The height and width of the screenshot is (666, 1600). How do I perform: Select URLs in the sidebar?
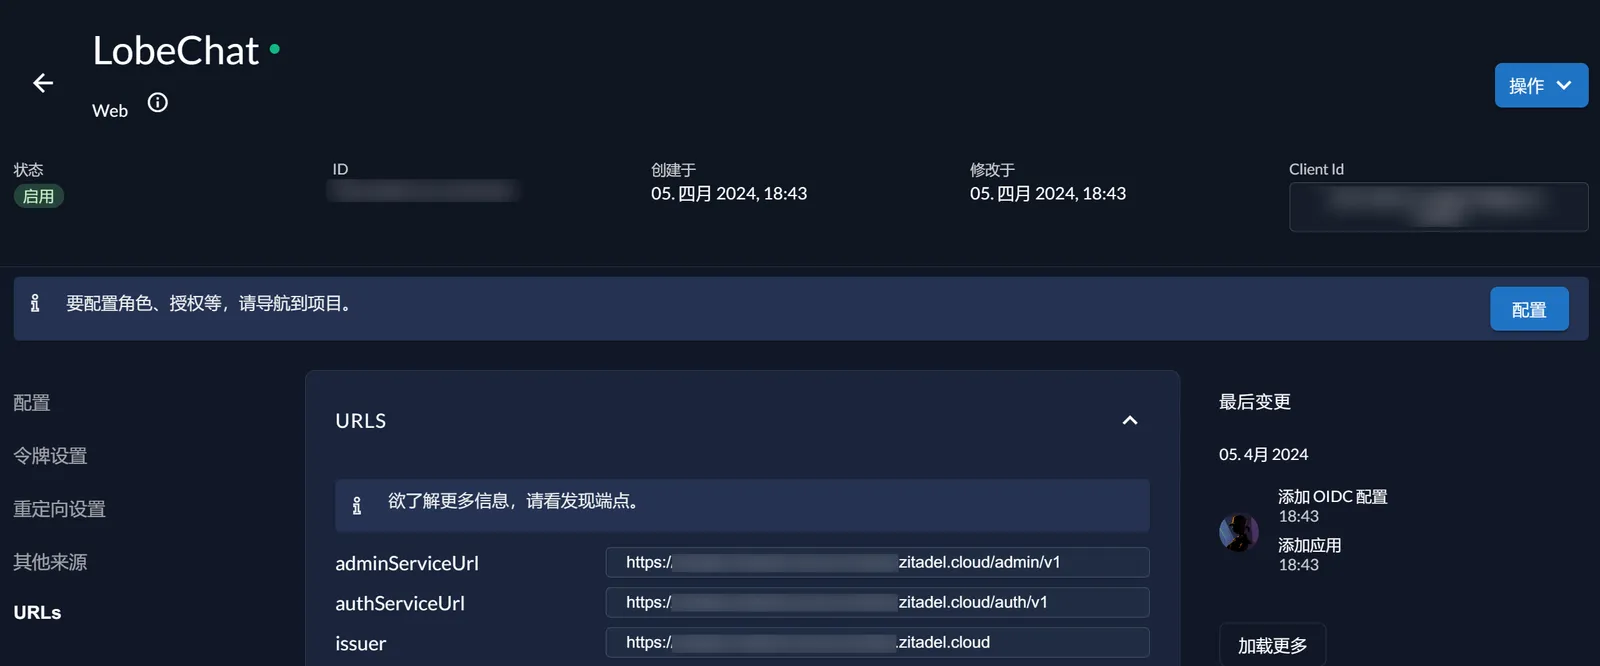[37, 613]
